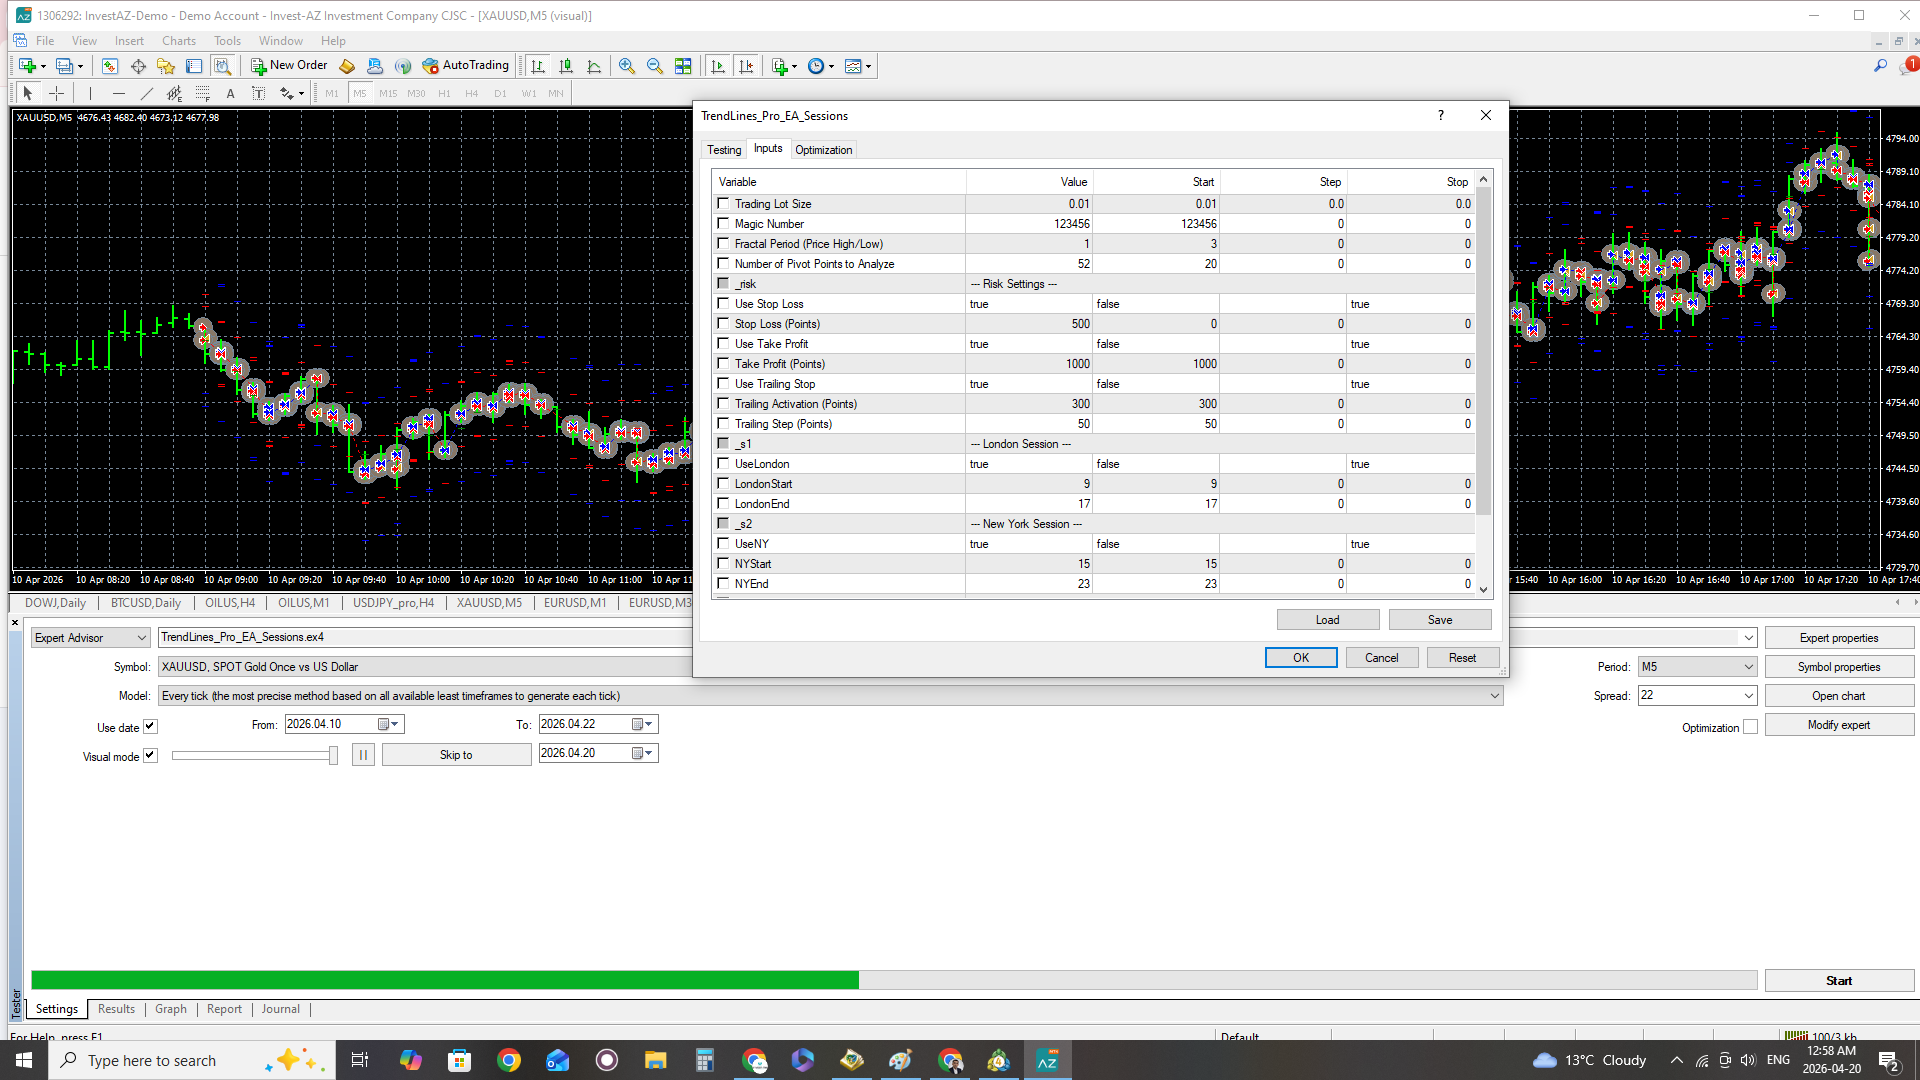1920x1080 pixels.
Task: Expand the Spread dropdown
Action: click(x=1748, y=696)
